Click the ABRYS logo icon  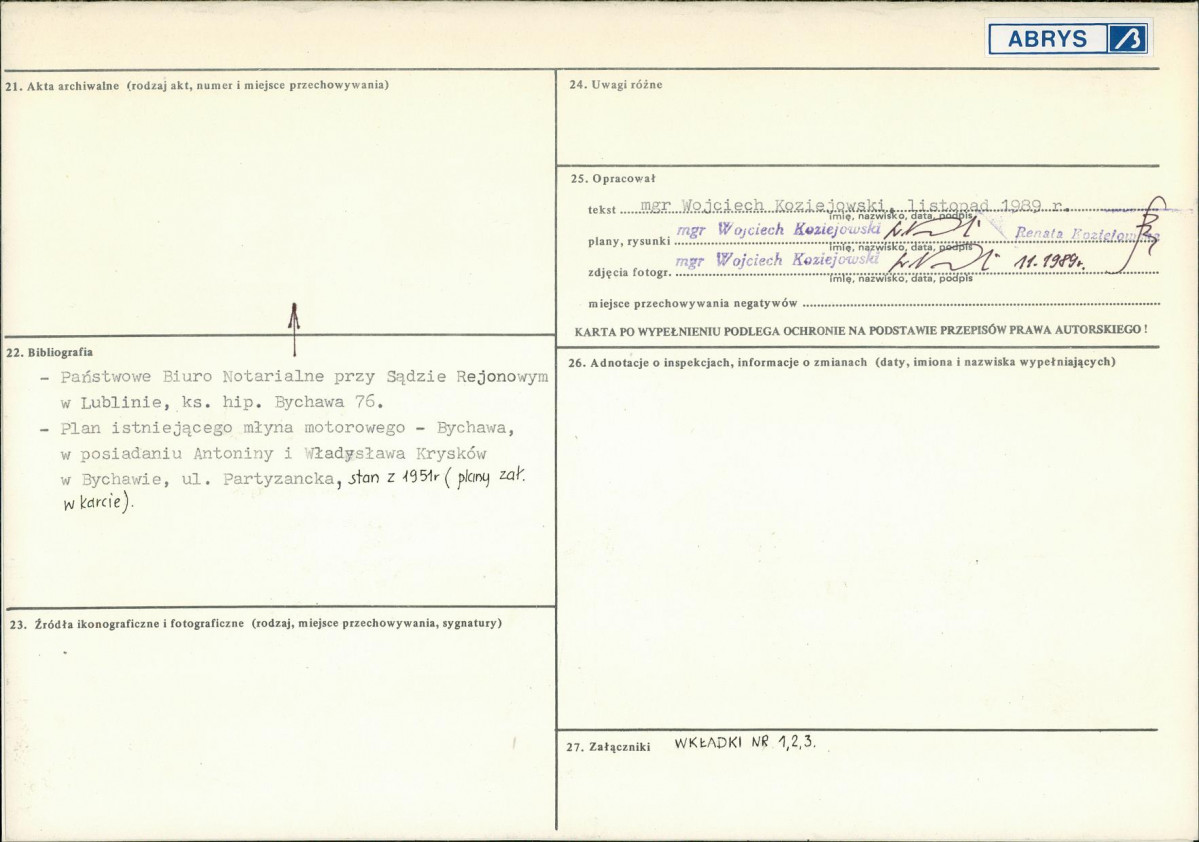click(x=1128, y=38)
